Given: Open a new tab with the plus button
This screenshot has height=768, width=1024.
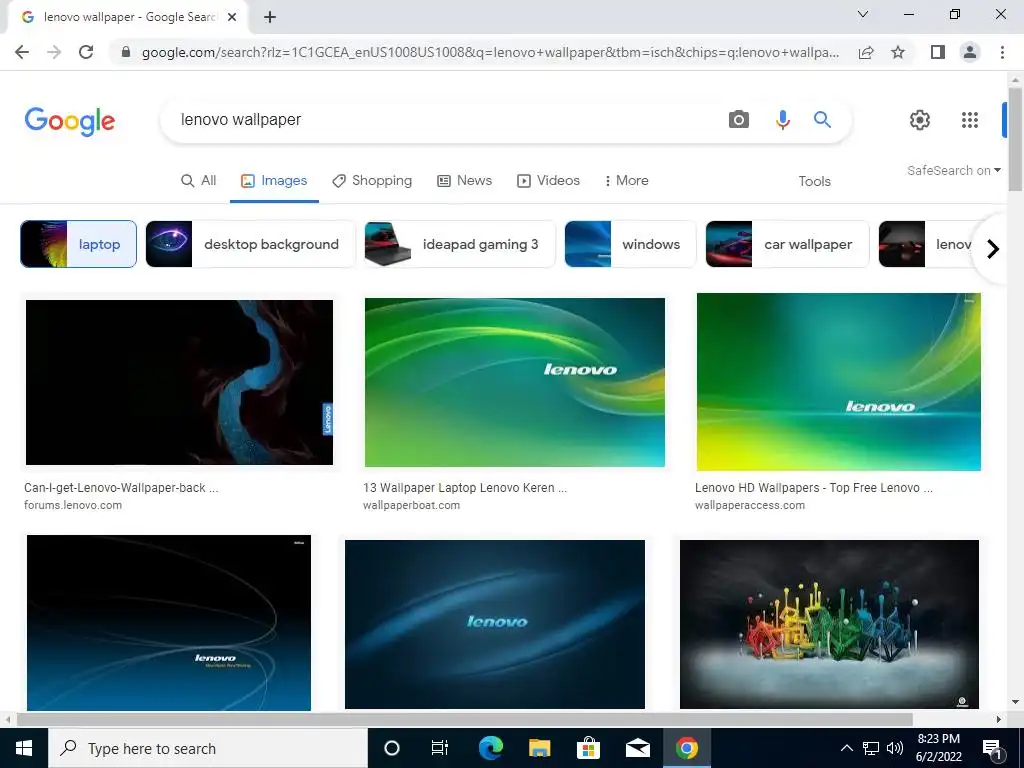Looking at the screenshot, I should pyautogui.click(x=270, y=17).
